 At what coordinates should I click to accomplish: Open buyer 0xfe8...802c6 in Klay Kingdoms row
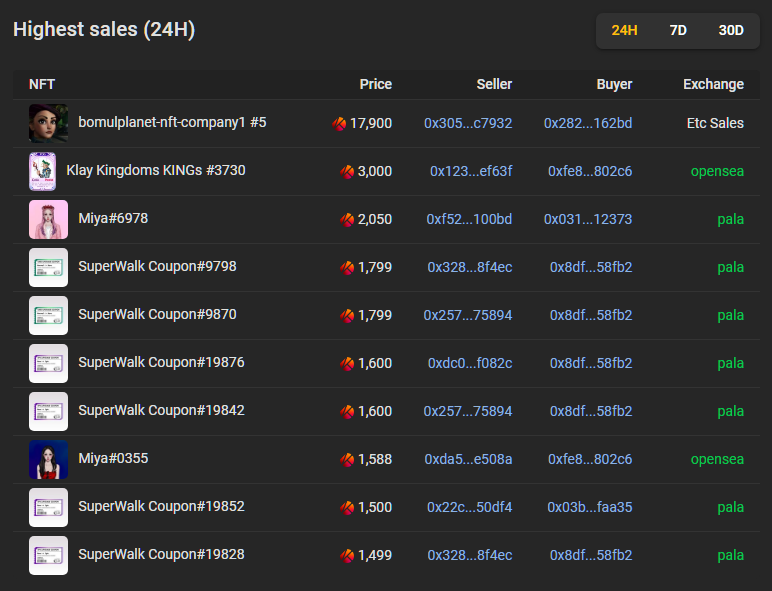click(x=590, y=171)
